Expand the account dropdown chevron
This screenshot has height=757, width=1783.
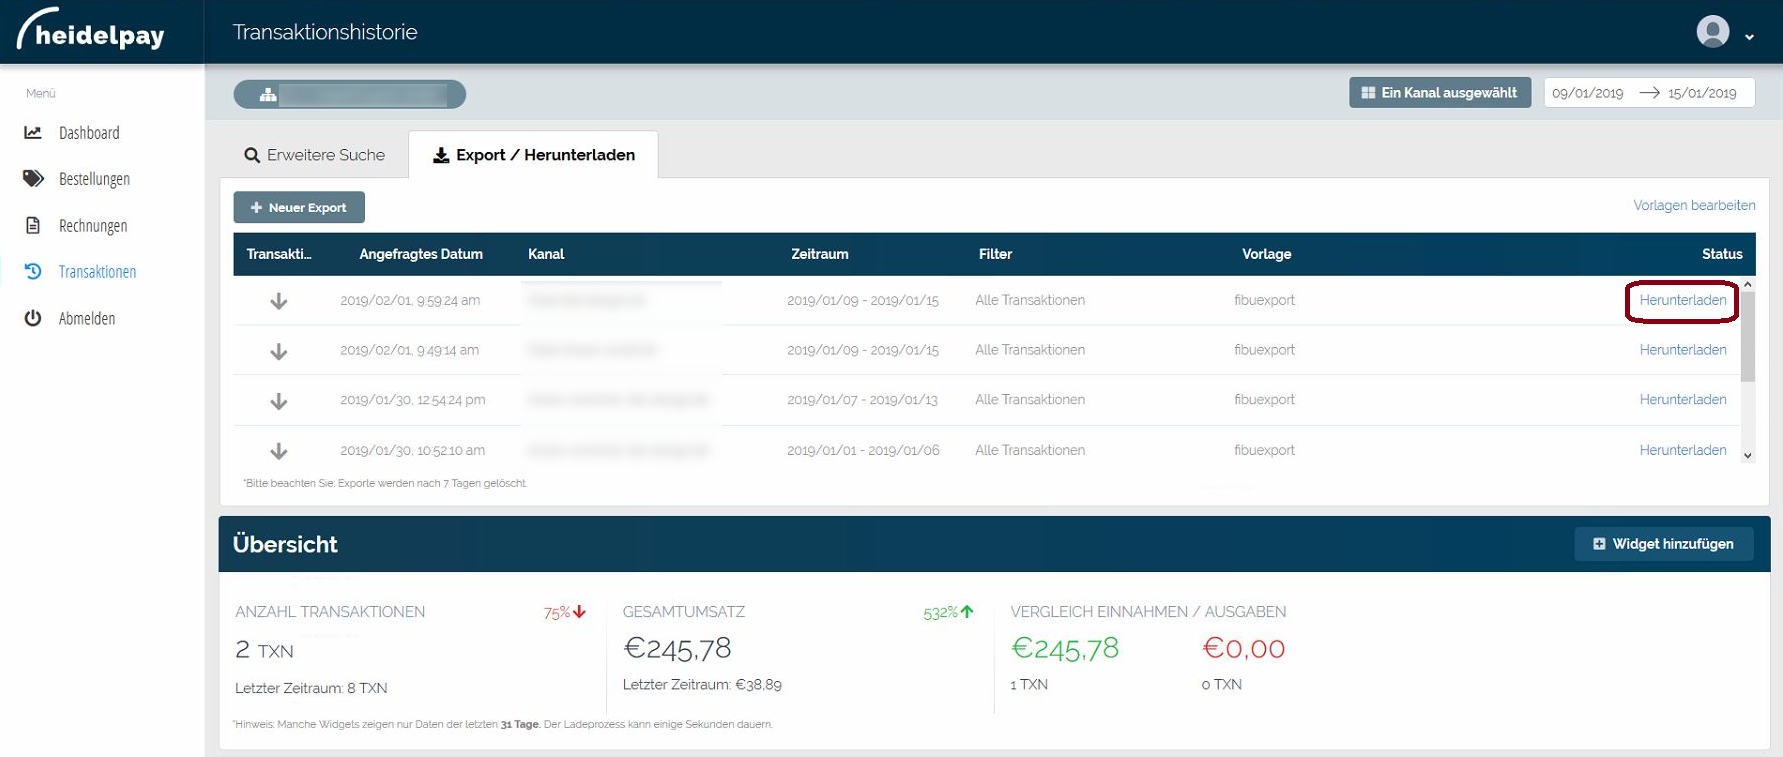coord(1749,37)
